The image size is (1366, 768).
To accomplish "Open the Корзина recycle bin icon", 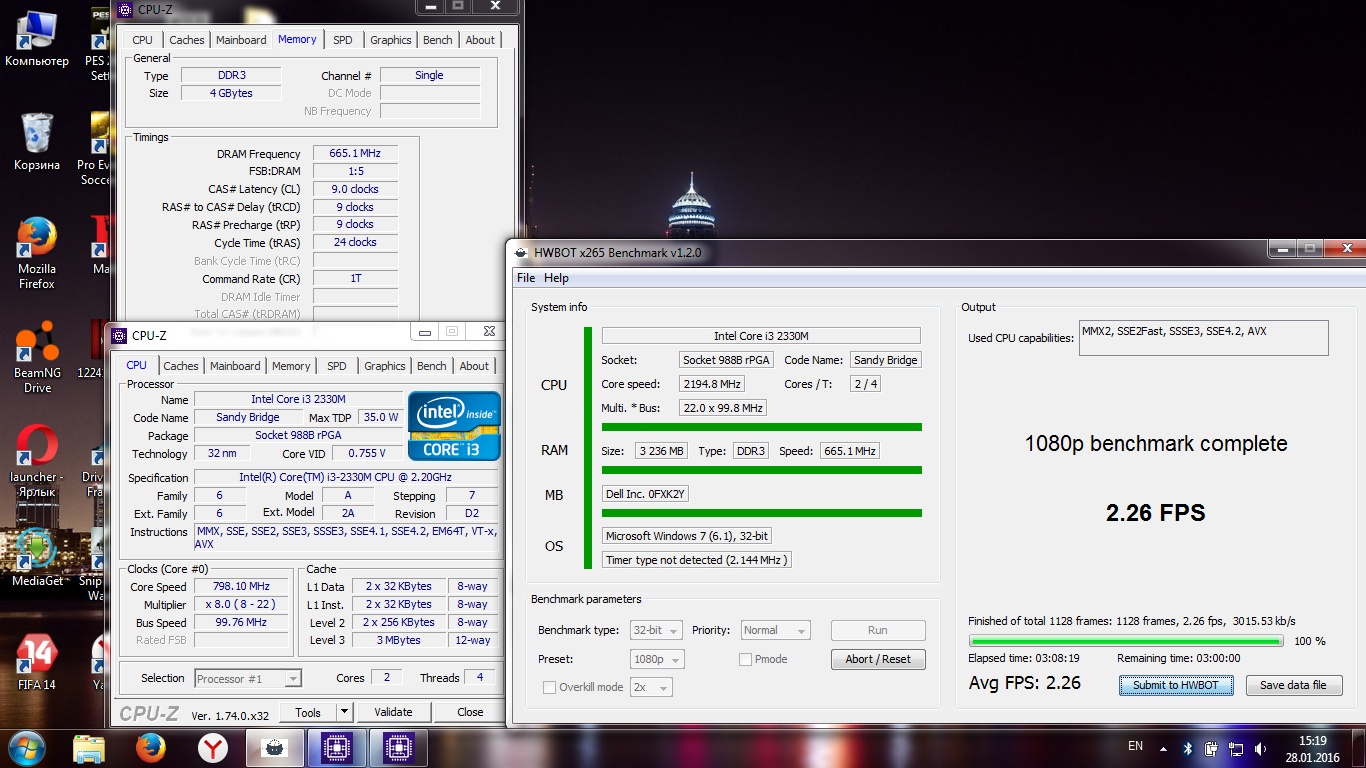I will (36, 142).
